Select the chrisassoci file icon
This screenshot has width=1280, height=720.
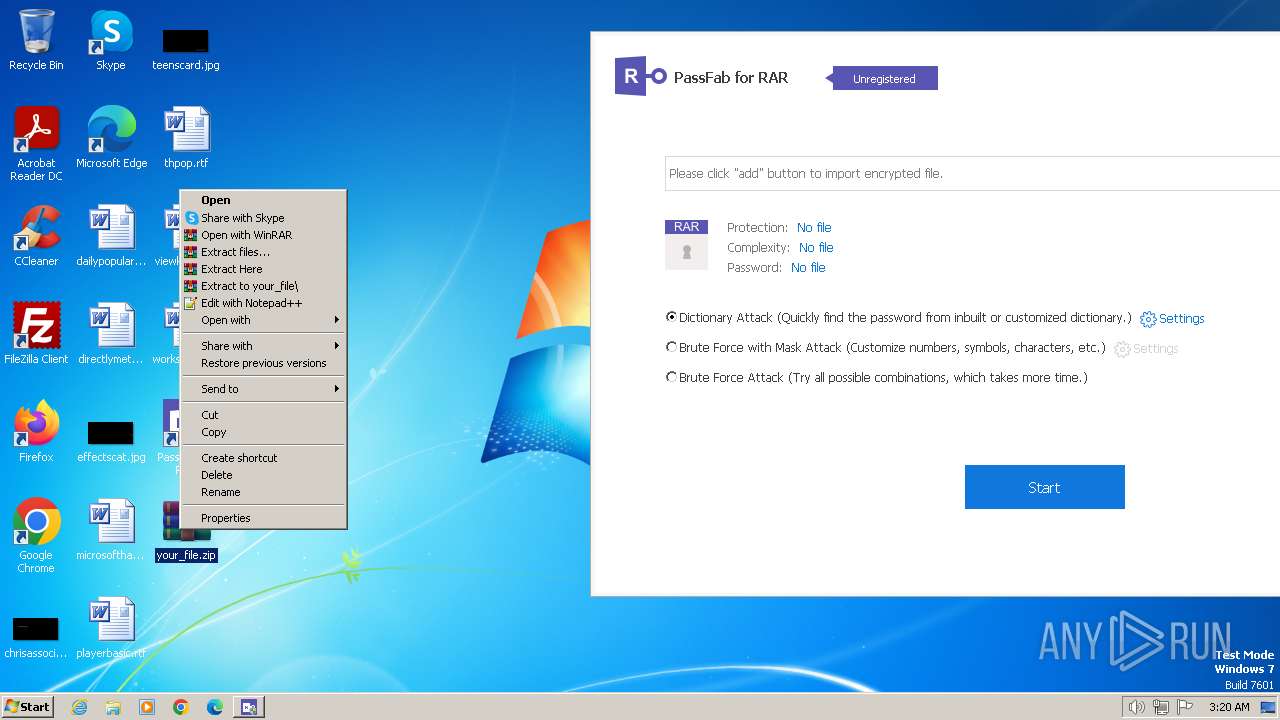[36, 636]
